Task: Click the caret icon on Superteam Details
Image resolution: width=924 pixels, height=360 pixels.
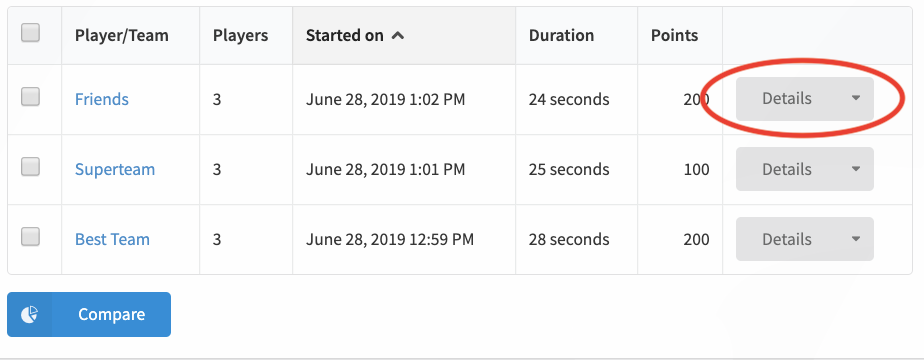Action: click(856, 169)
